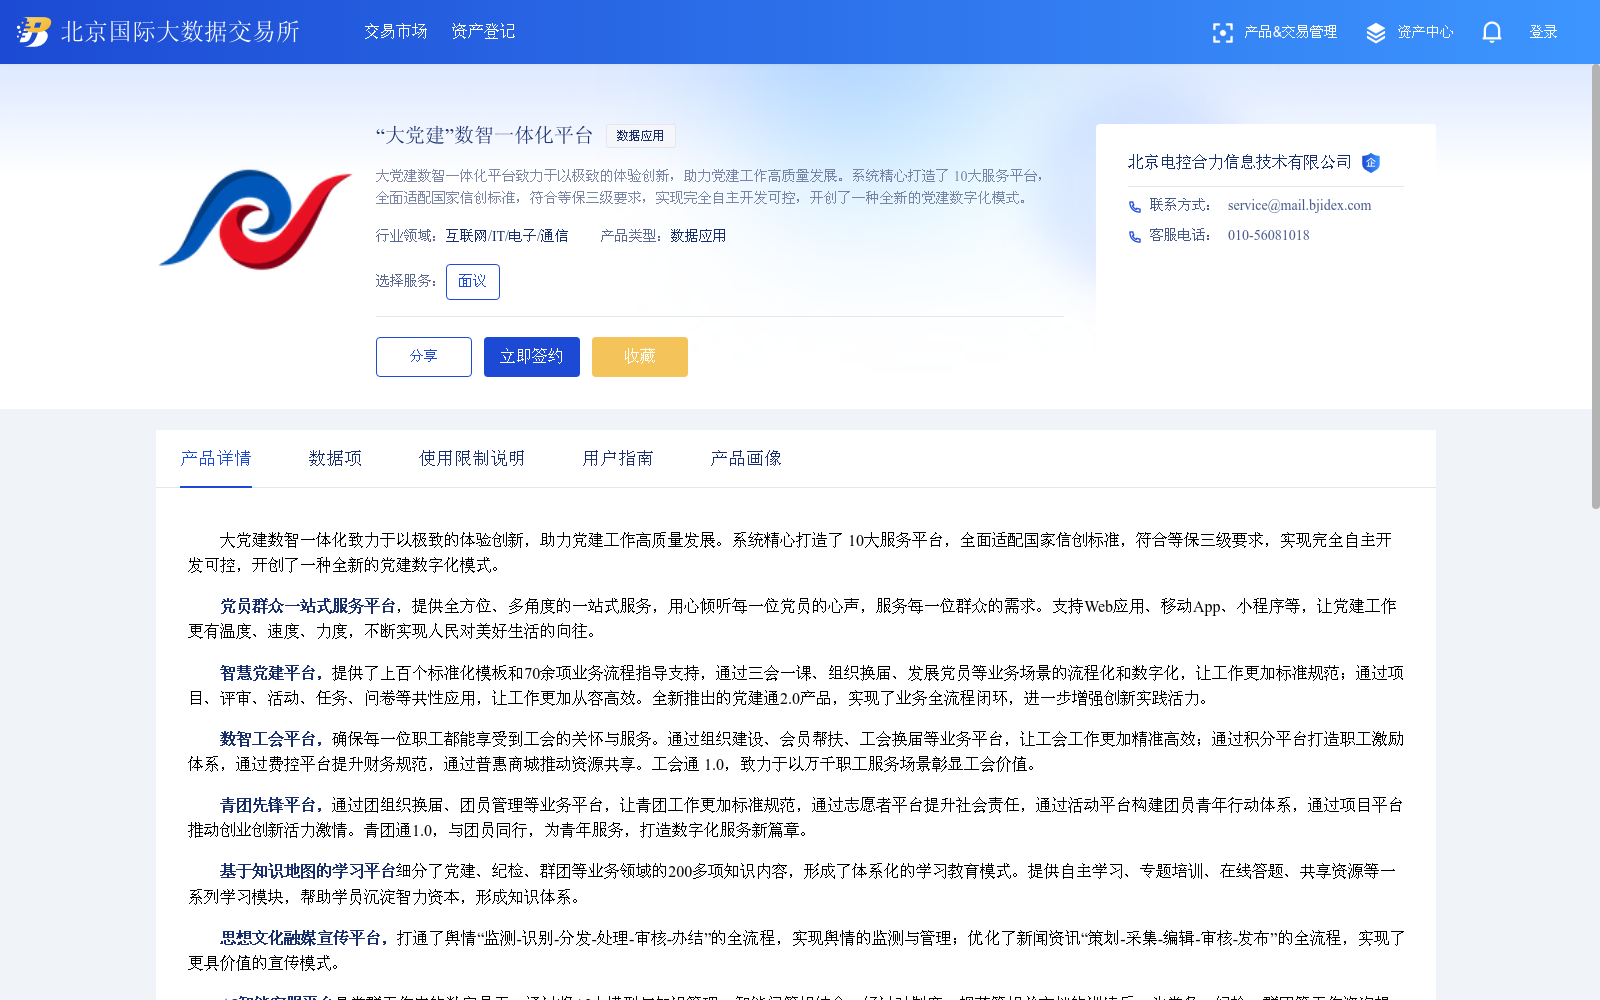Click the blue enterprise verification badge
This screenshot has width=1600, height=1000.
click(1371, 163)
